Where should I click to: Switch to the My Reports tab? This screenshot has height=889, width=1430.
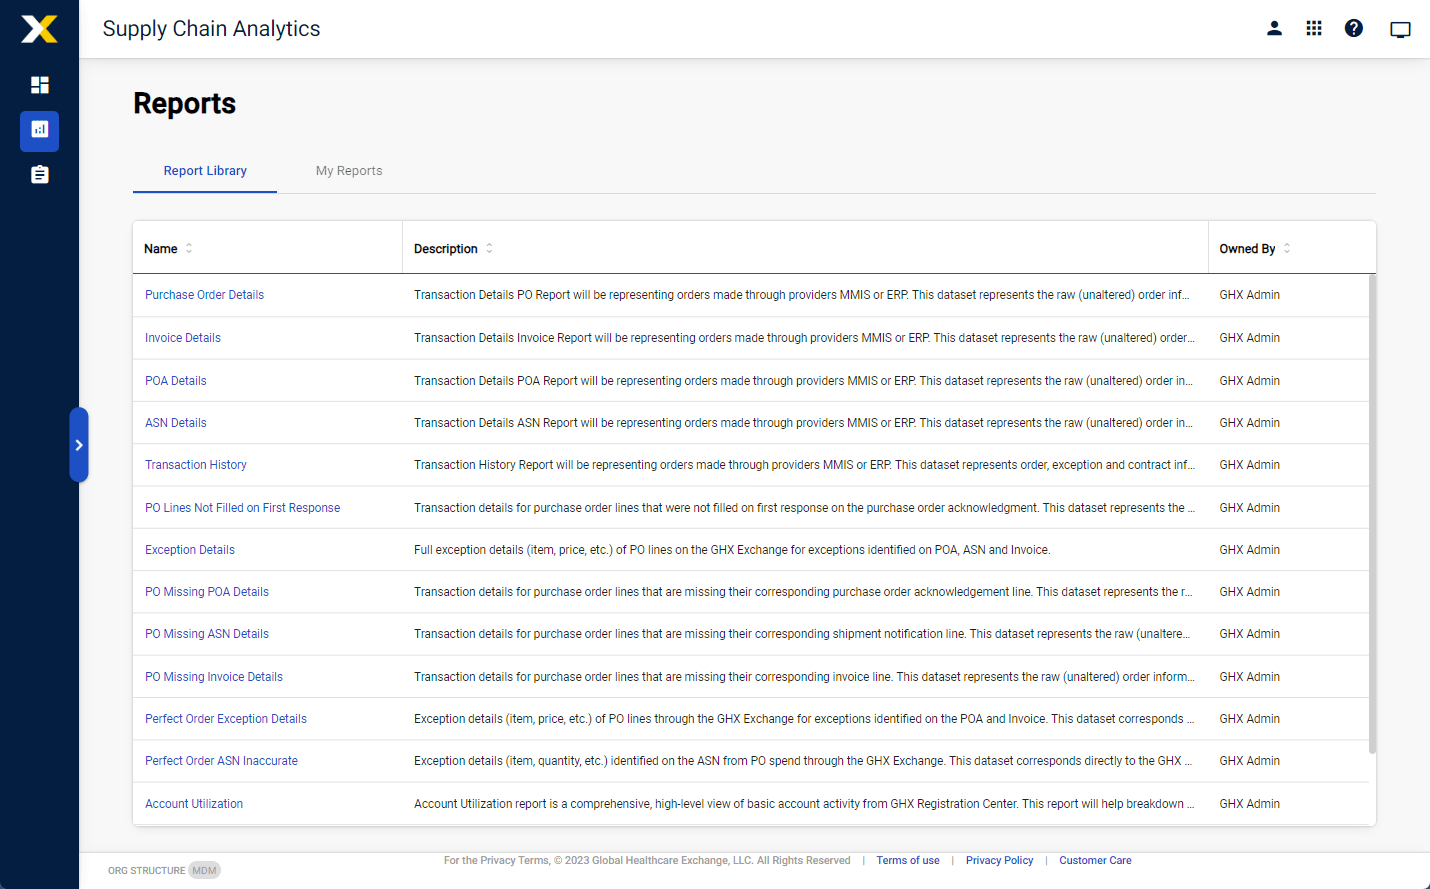349,171
